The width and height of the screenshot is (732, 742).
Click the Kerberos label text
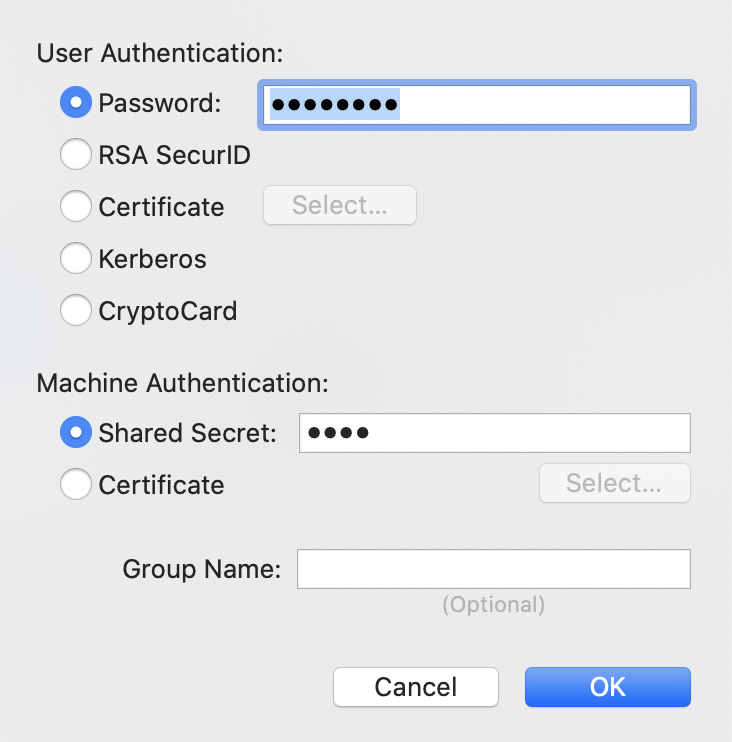[152, 259]
